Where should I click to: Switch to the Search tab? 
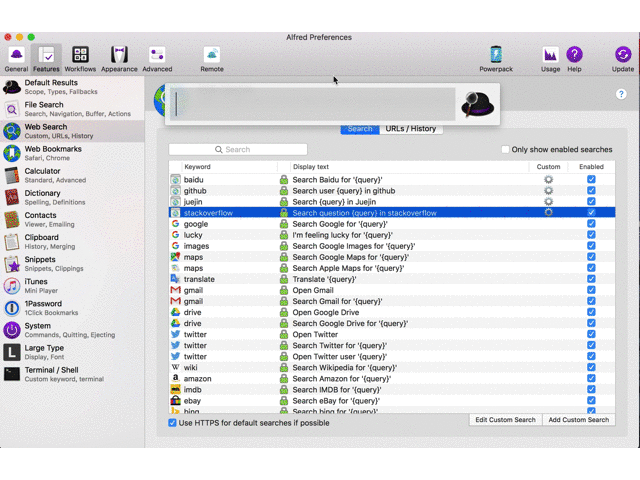360,129
